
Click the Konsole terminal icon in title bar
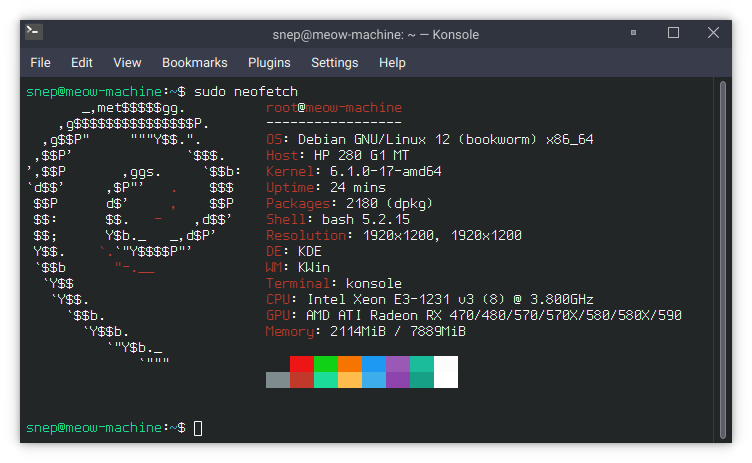click(34, 32)
